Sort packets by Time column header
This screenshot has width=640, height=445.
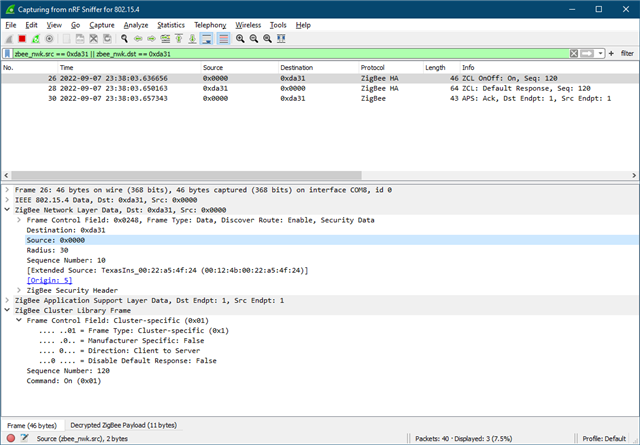(129, 67)
